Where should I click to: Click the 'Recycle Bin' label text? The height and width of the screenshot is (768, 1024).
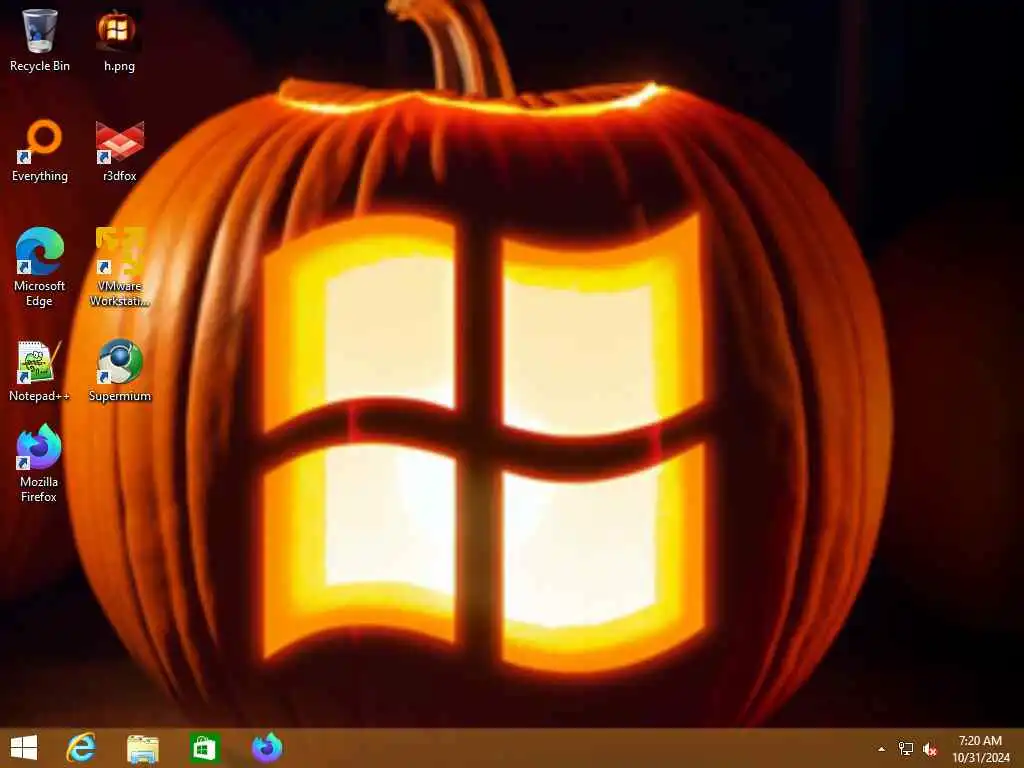[x=40, y=66]
